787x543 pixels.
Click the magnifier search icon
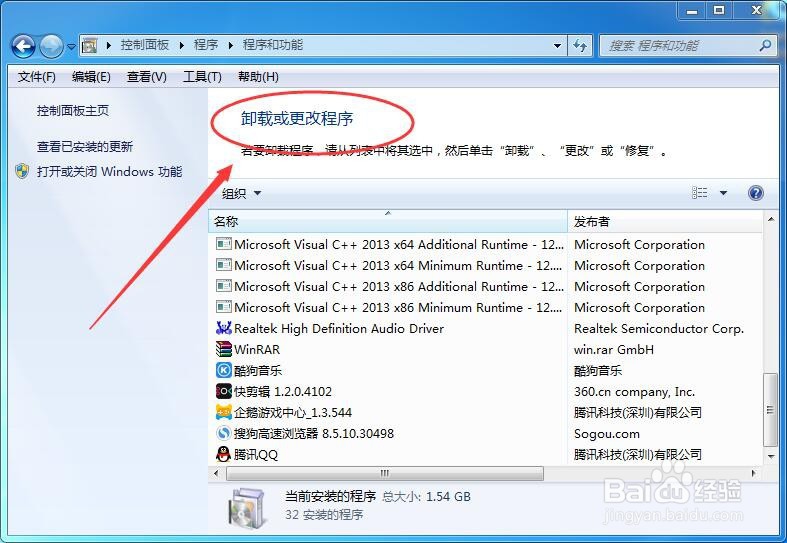point(765,46)
